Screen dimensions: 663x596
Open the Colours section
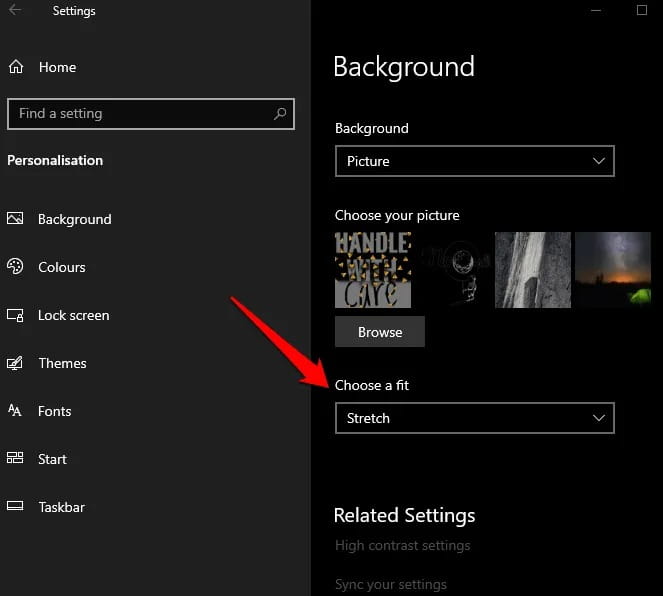point(62,267)
